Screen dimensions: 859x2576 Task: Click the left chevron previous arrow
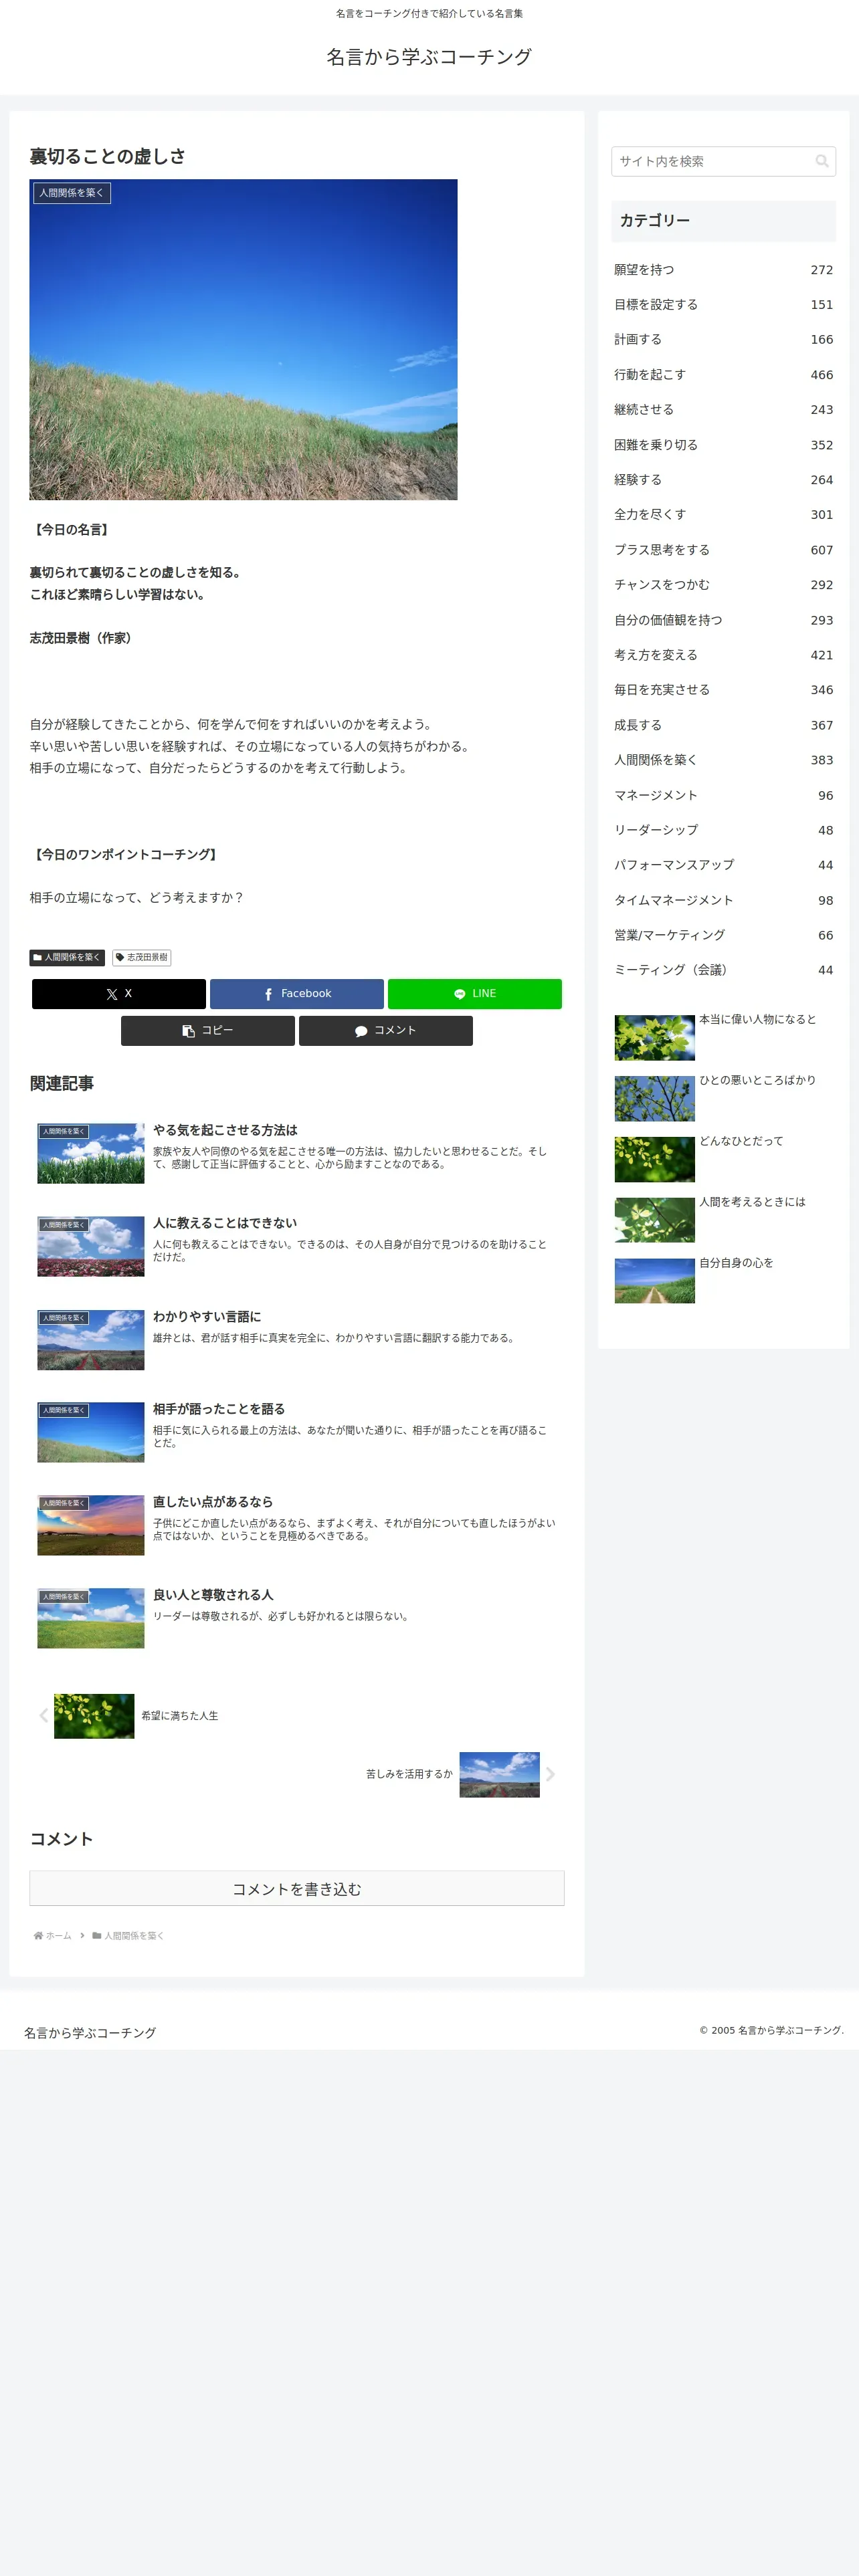click(43, 1716)
